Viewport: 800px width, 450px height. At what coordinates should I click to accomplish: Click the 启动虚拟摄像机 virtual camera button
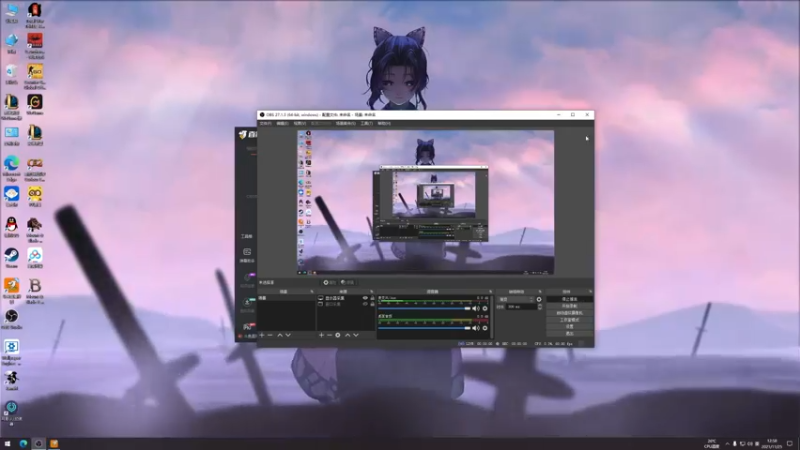coord(569,313)
